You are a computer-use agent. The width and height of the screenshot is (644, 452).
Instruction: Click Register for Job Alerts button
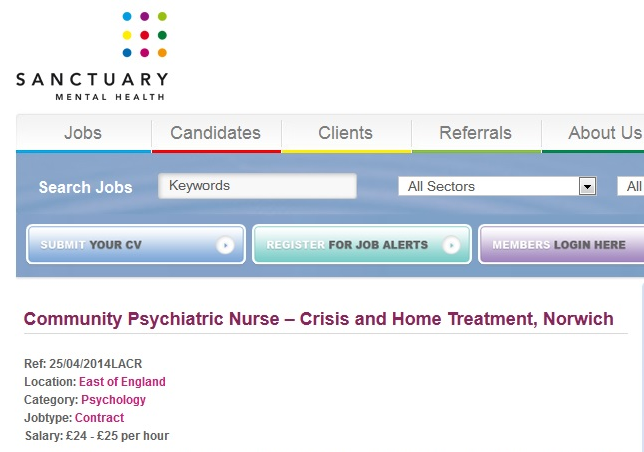pyautogui.click(x=362, y=244)
